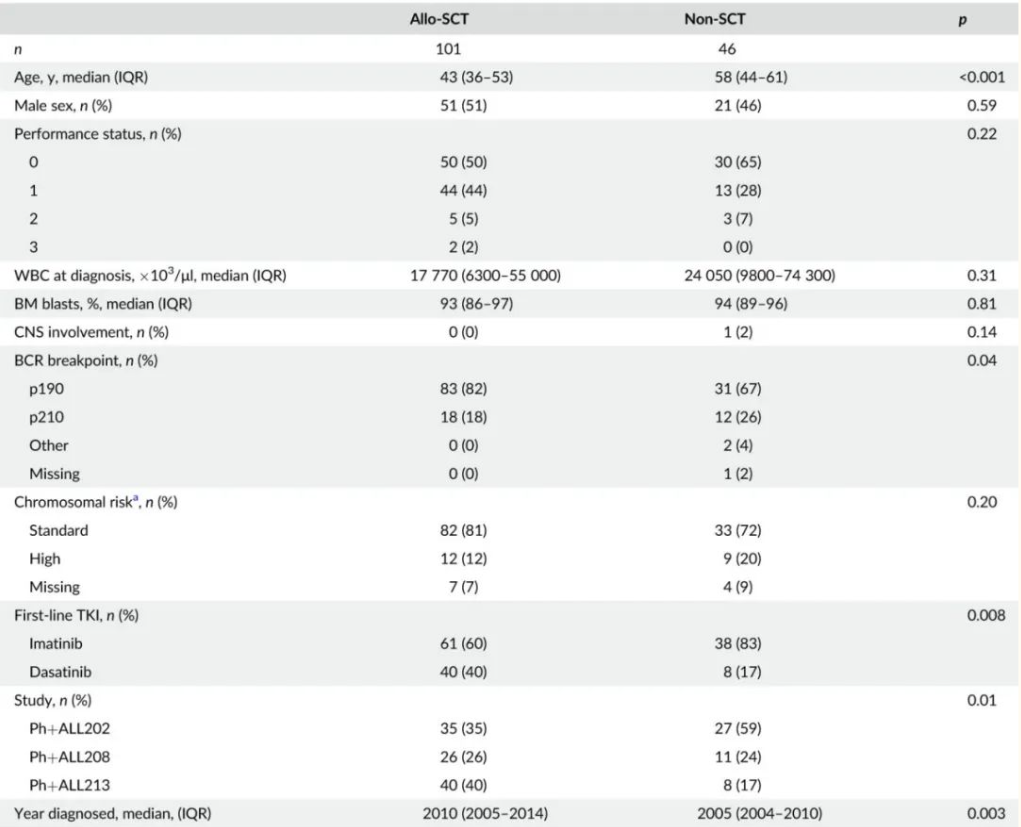Select the Ph+ALL213 study row label
1021x827 pixels.
click(70, 785)
